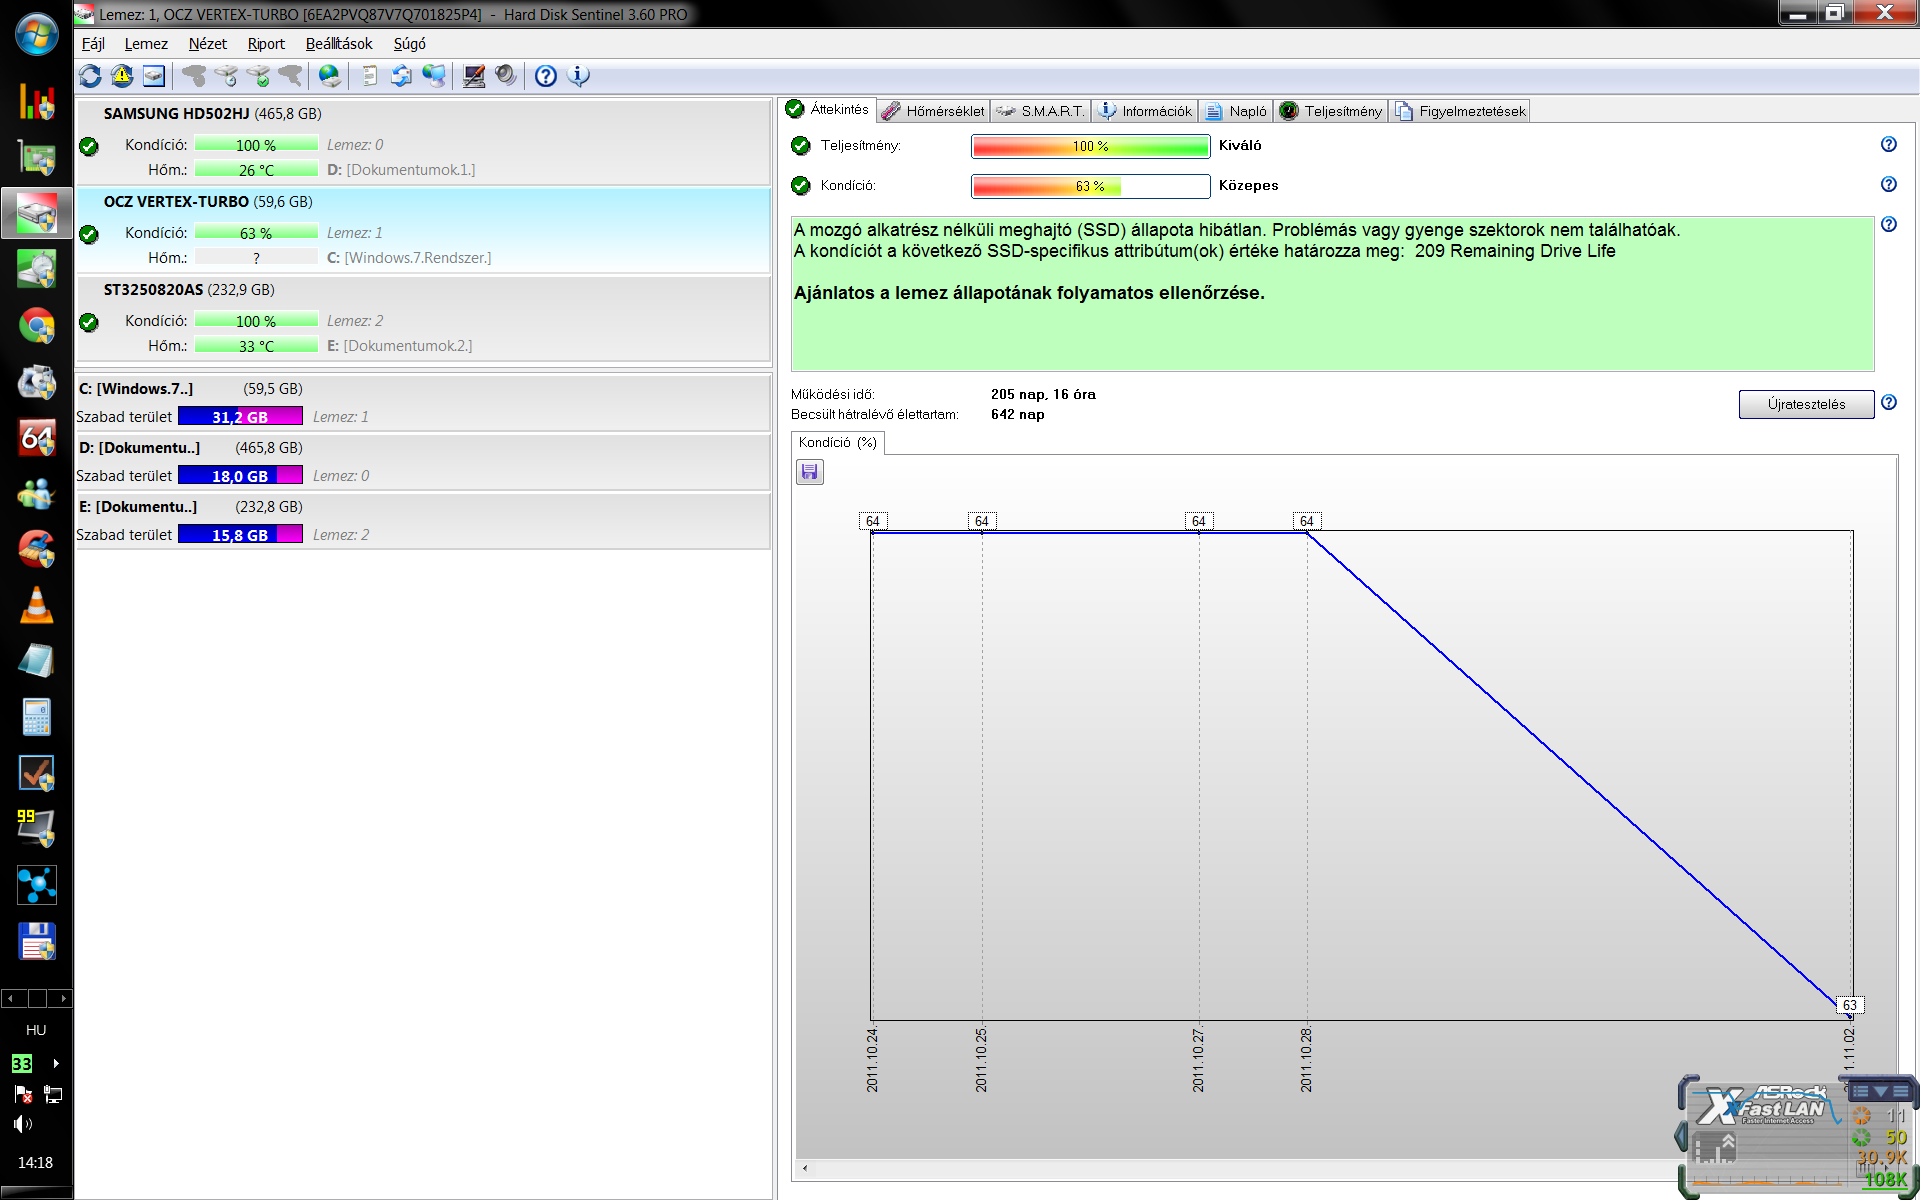The image size is (1920, 1200).
Task: Switch to the Napló tab
Action: [x=1236, y=111]
